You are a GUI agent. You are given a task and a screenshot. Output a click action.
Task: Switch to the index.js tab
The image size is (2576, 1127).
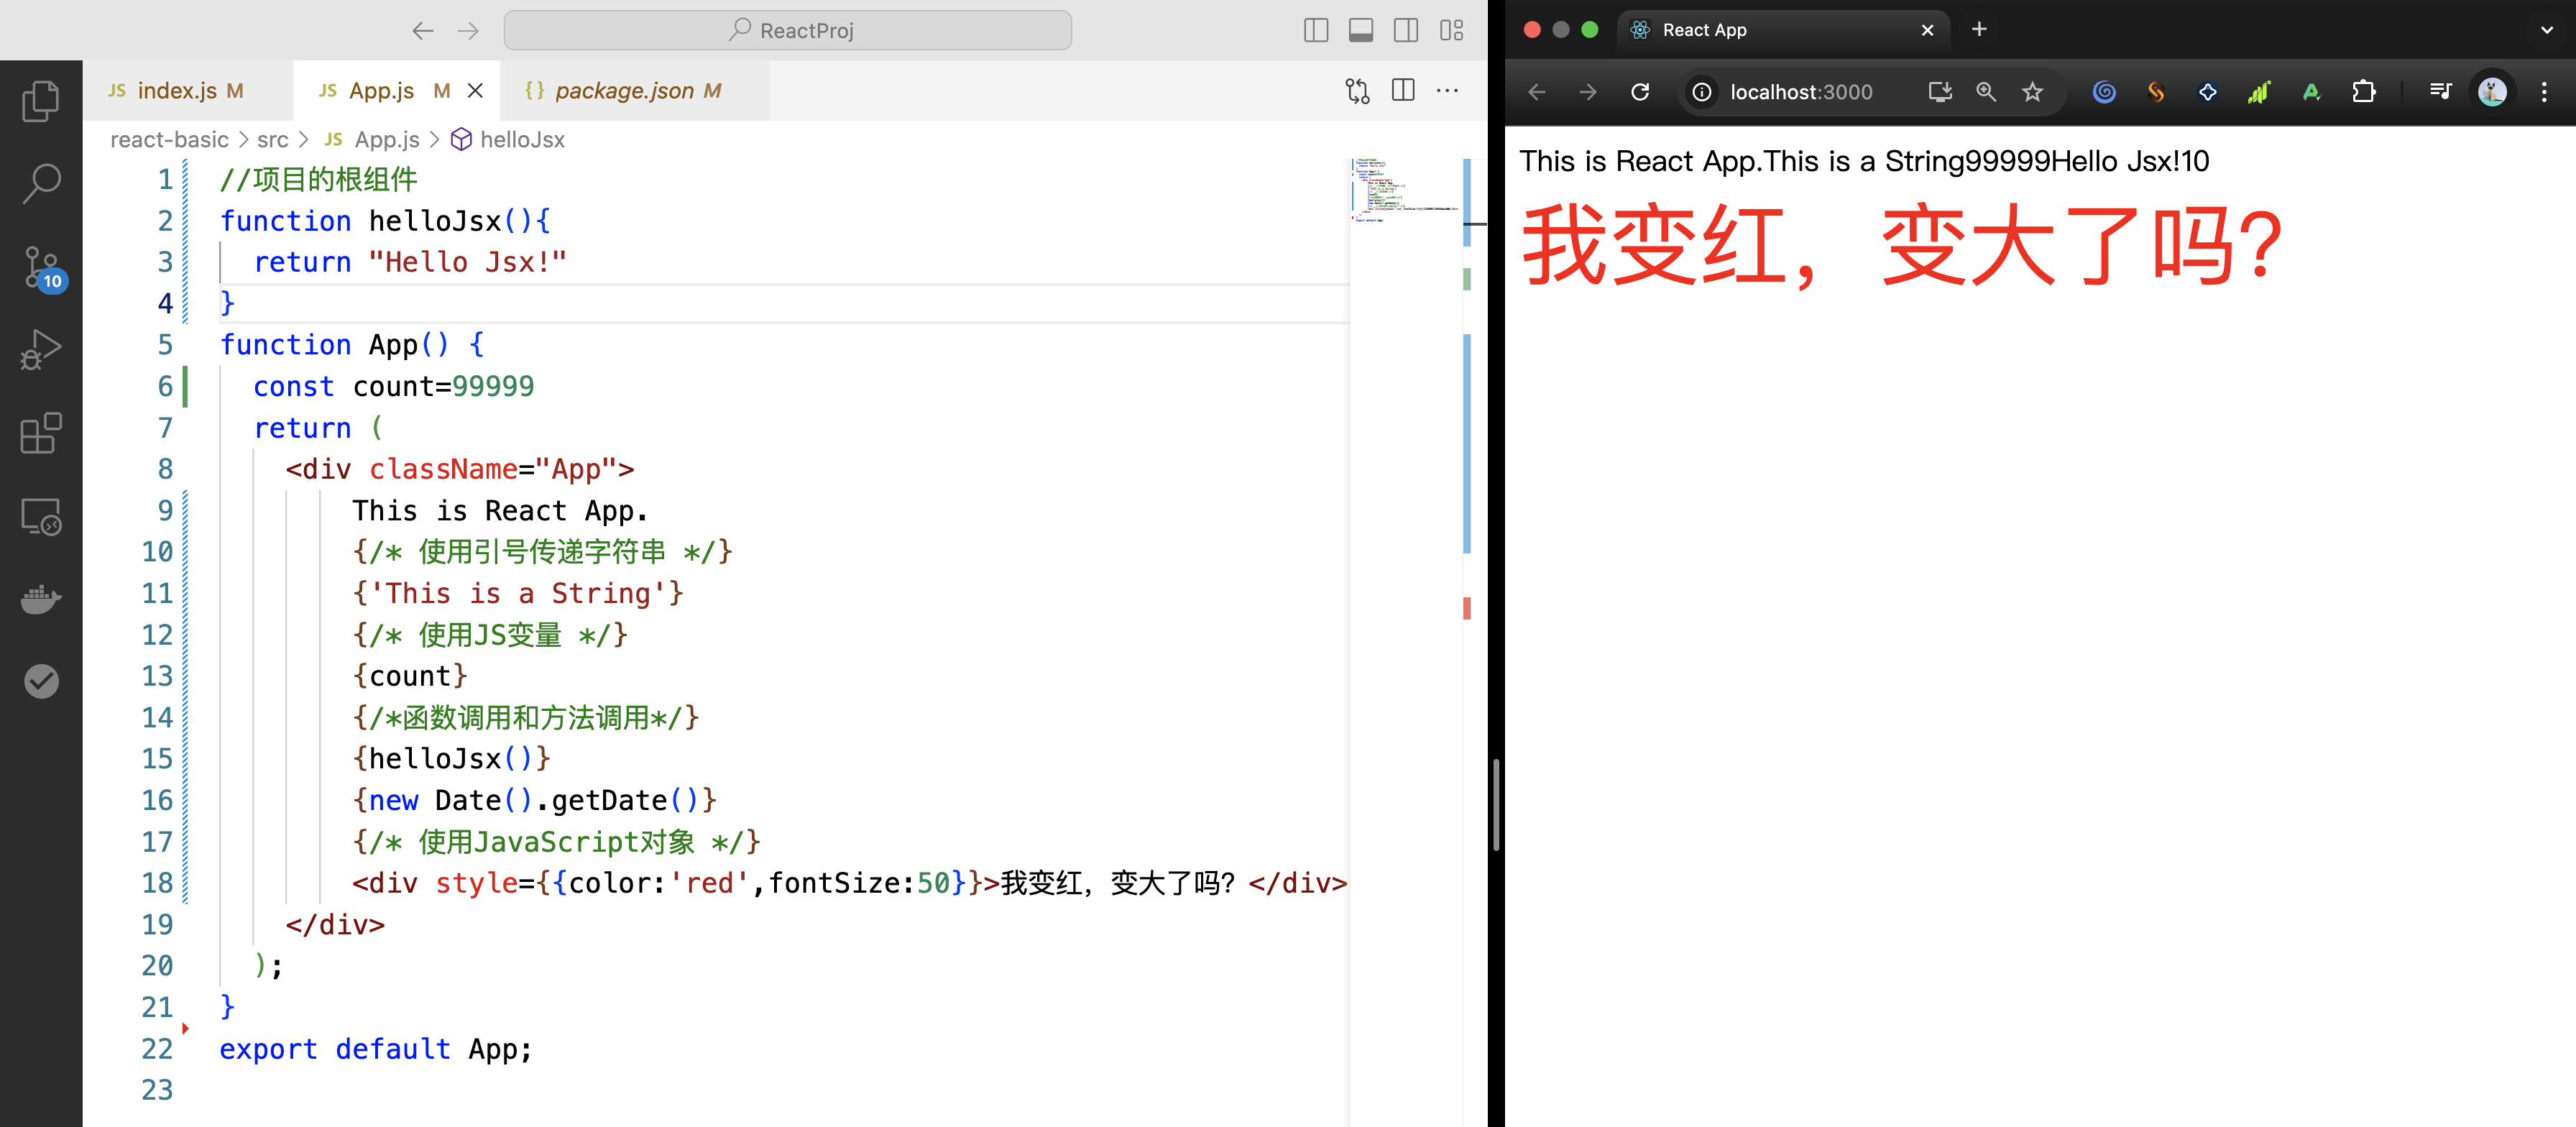point(178,90)
